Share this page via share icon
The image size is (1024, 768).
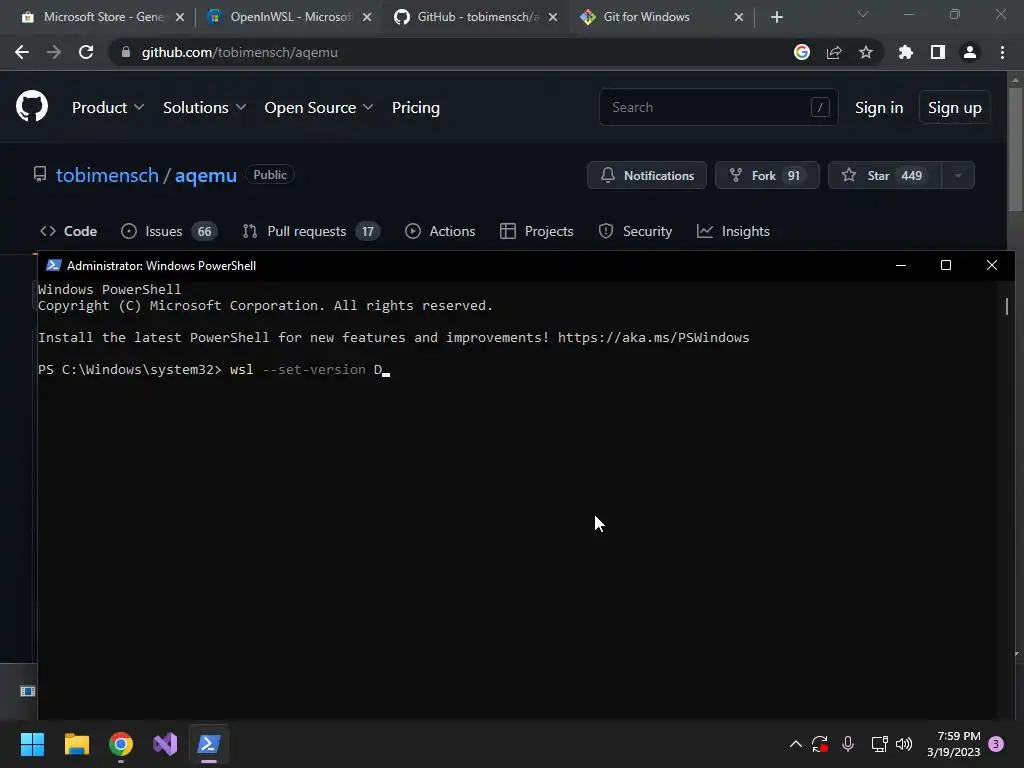(834, 52)
